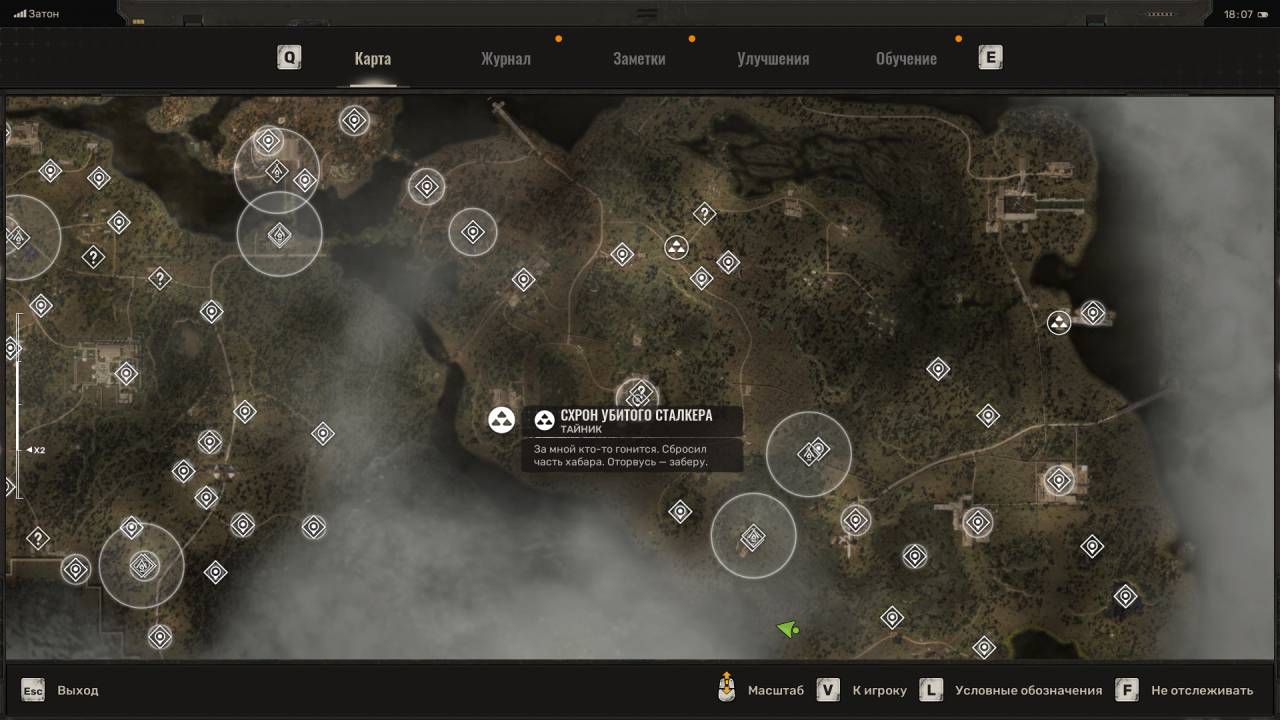Image resolution: width=1280 pixels, height=720 pixels.
Task: Click the 18:07 clock display
Action: (1238, 14)
